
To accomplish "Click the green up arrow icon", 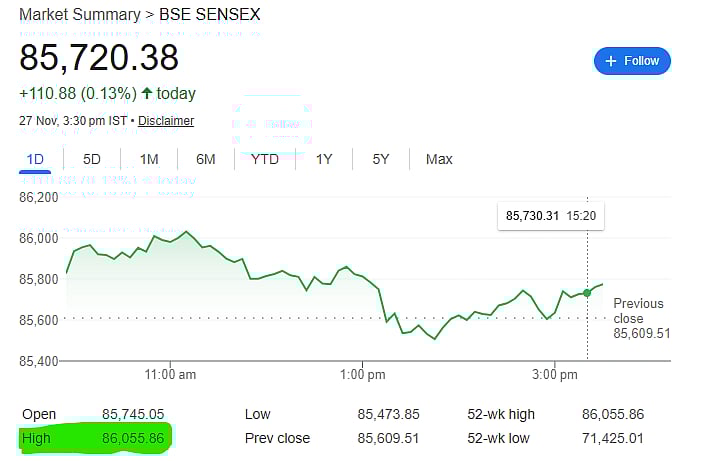I will [147, 94].
